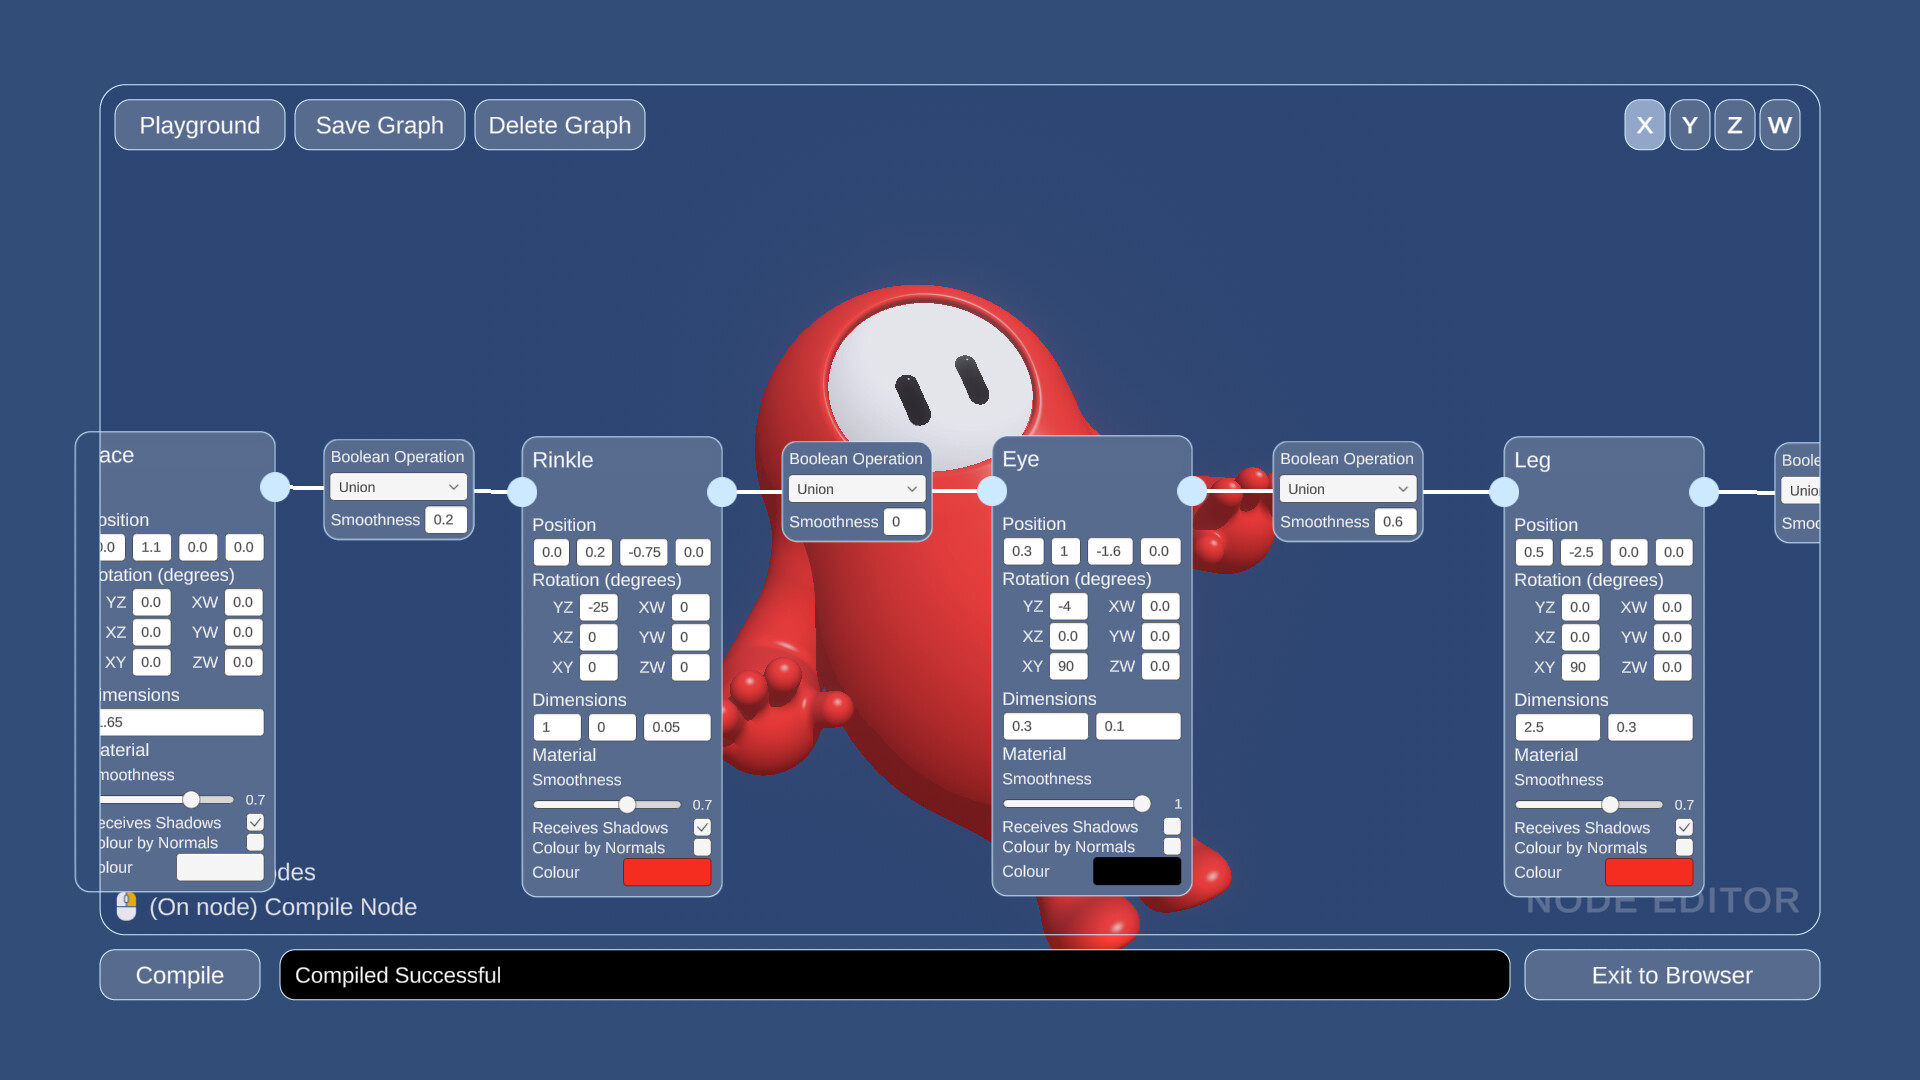The image size is (1920, 1080).
Task: Select the socket on the rightmost Boolean Operation node
Action: pos(1706,491)
